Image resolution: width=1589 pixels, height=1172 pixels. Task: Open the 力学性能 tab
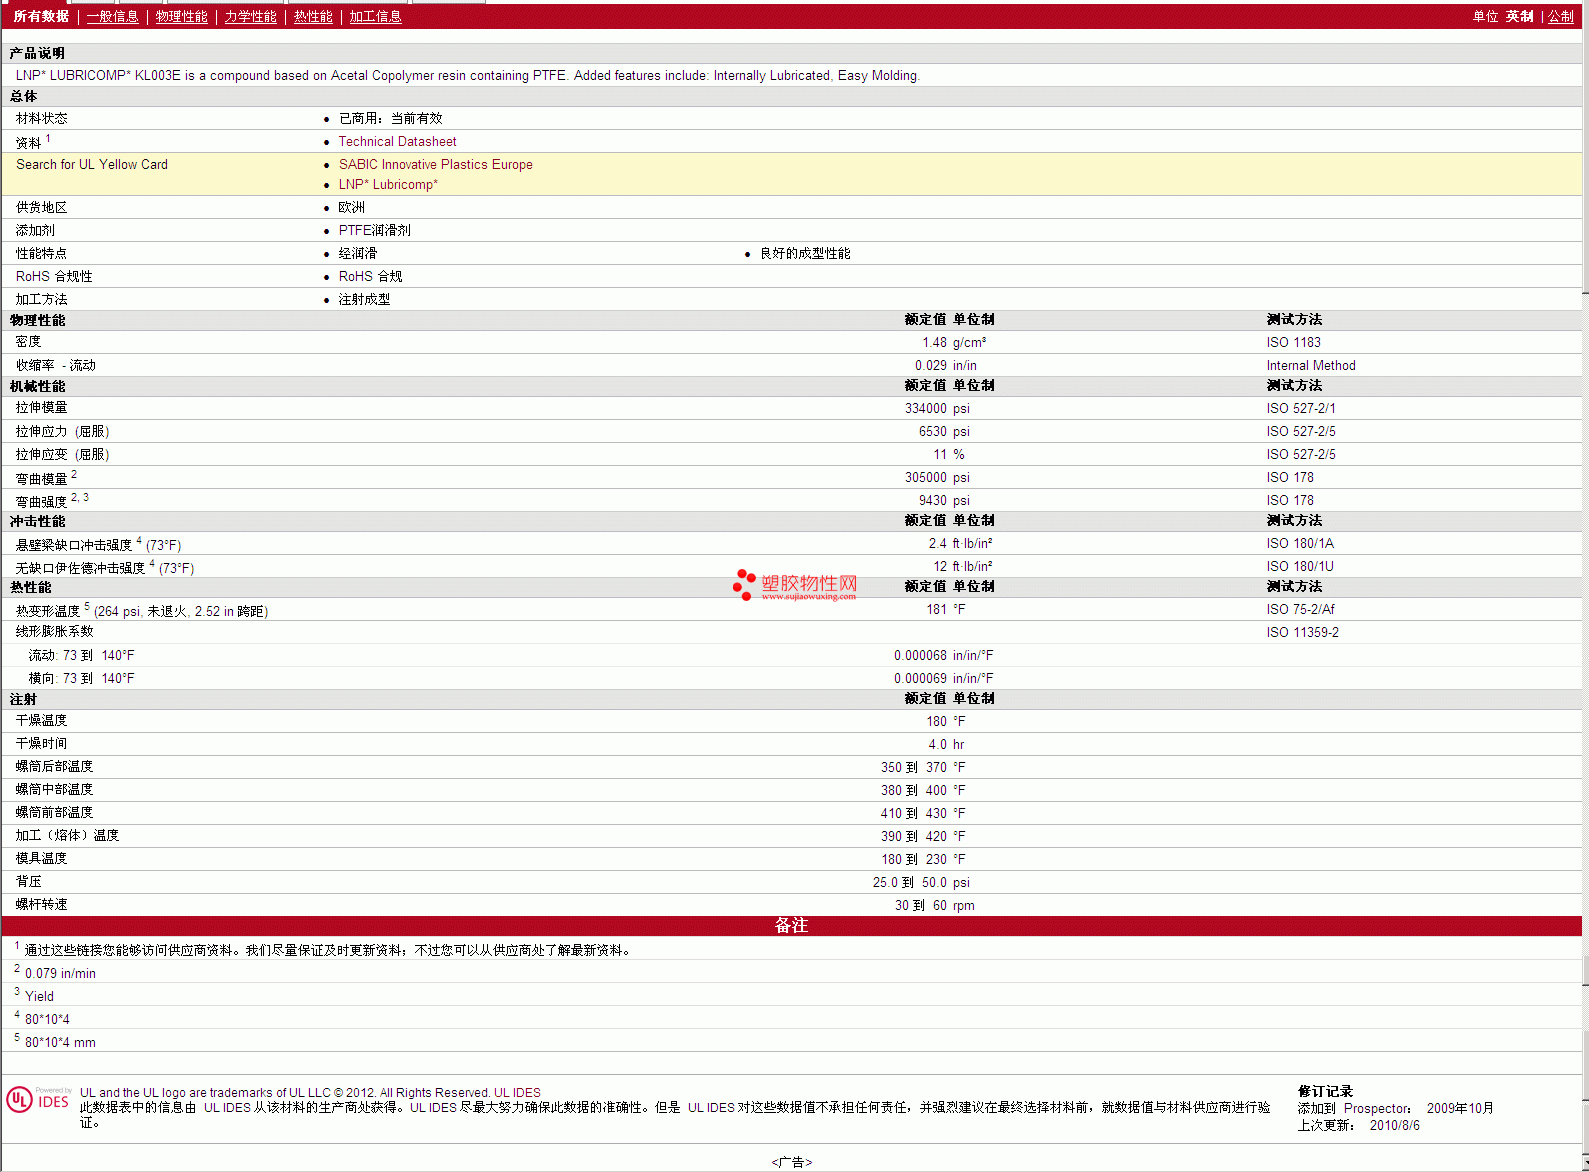click(250, 16)
